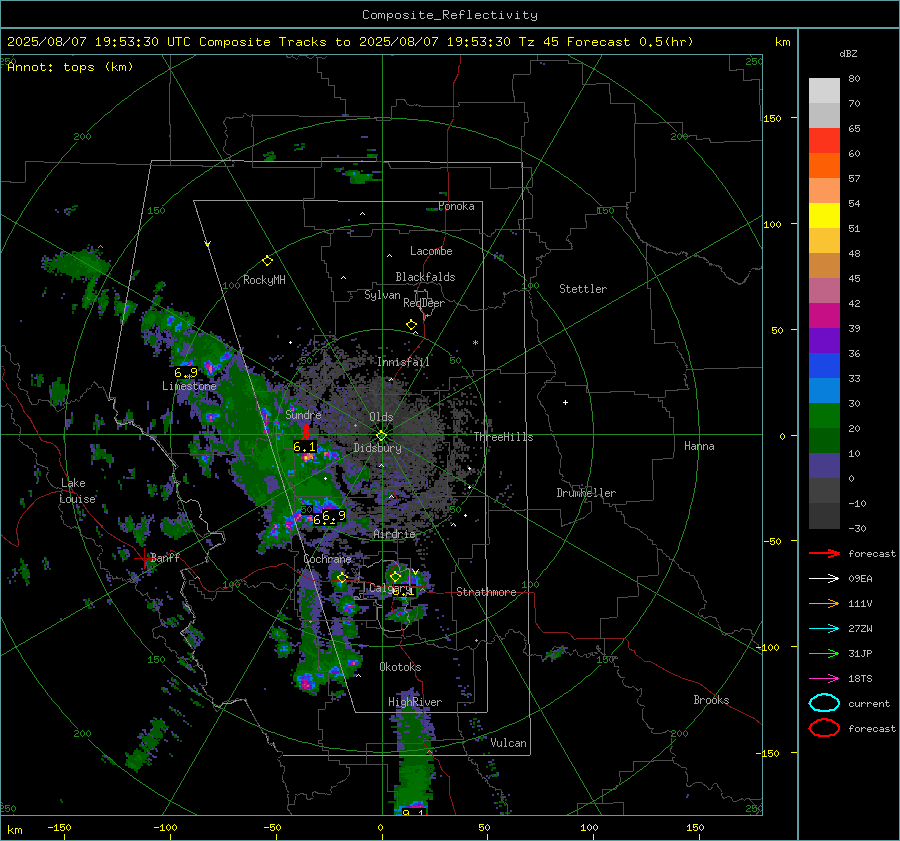Click the RockyMH label
This screenshot has height=841, width=900.
[x=264, y=280]
